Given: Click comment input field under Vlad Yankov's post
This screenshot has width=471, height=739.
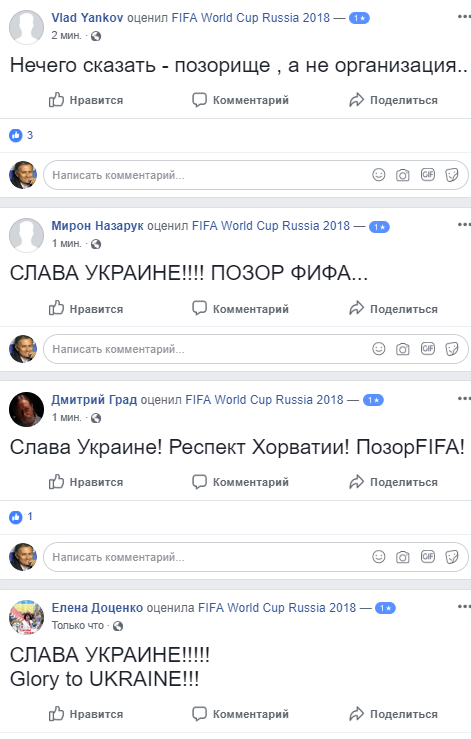Looking at the screenshot, I should pyautogui.click(x=256, y=175).
